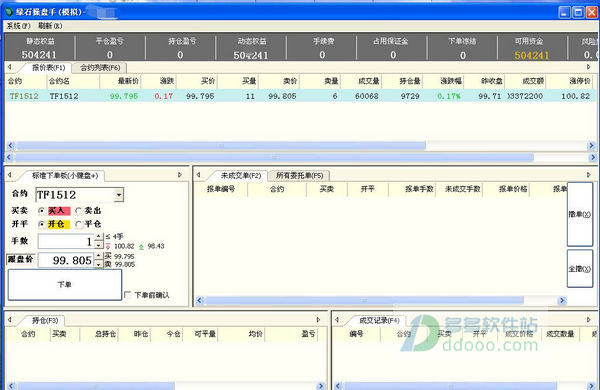Select the 成交记录(F4) tab
600x390 pixels.
click(x=379, y=320)
